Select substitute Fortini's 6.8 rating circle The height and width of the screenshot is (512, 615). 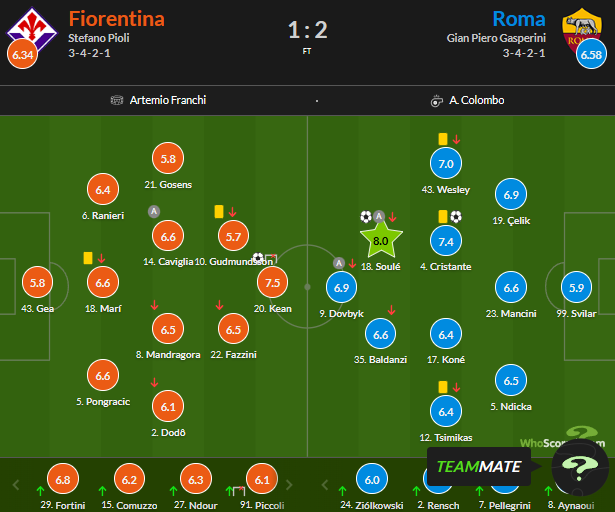point(64,481)
